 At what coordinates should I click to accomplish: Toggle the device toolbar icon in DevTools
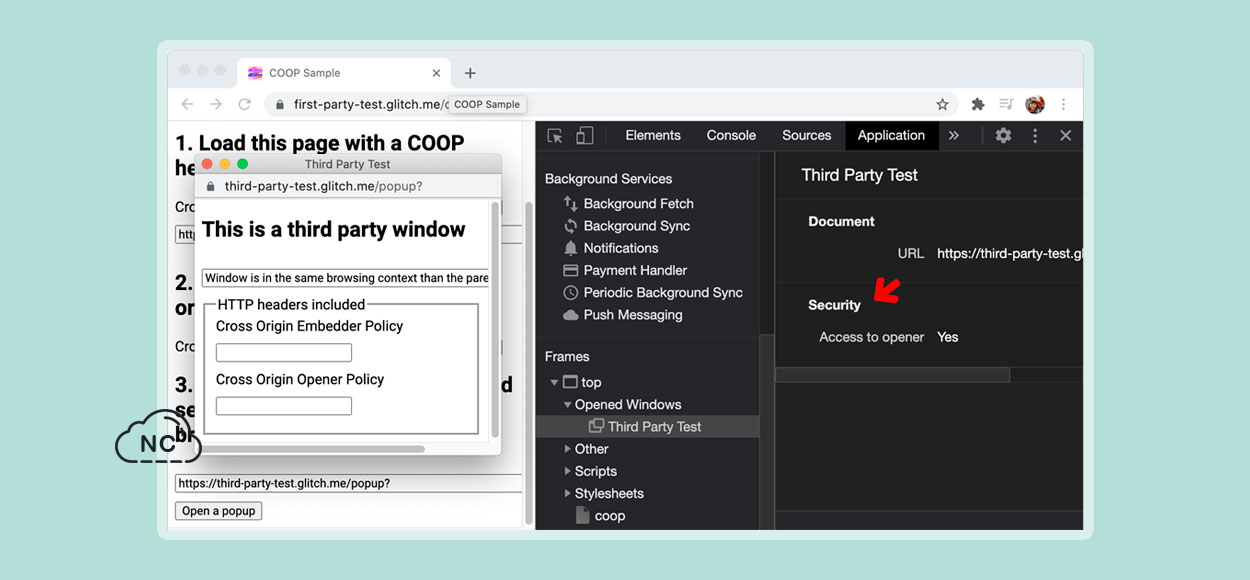click(x=585, y=136)
